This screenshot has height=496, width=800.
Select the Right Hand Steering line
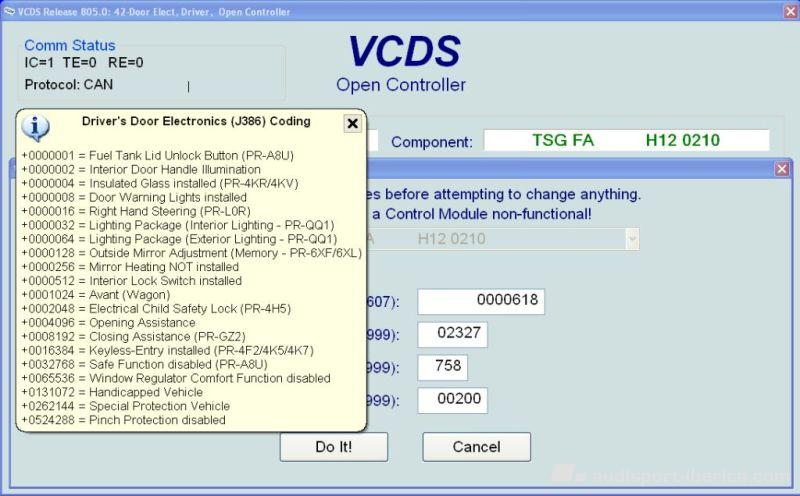point(136,211)
